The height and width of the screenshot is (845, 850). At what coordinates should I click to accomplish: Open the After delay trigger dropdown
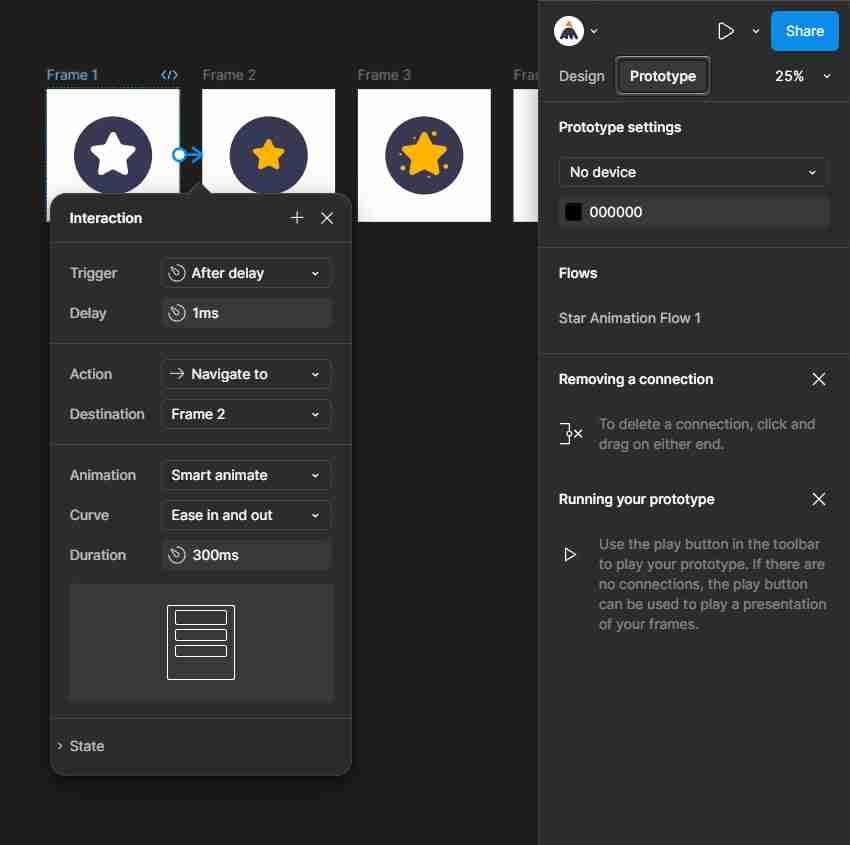246,273
